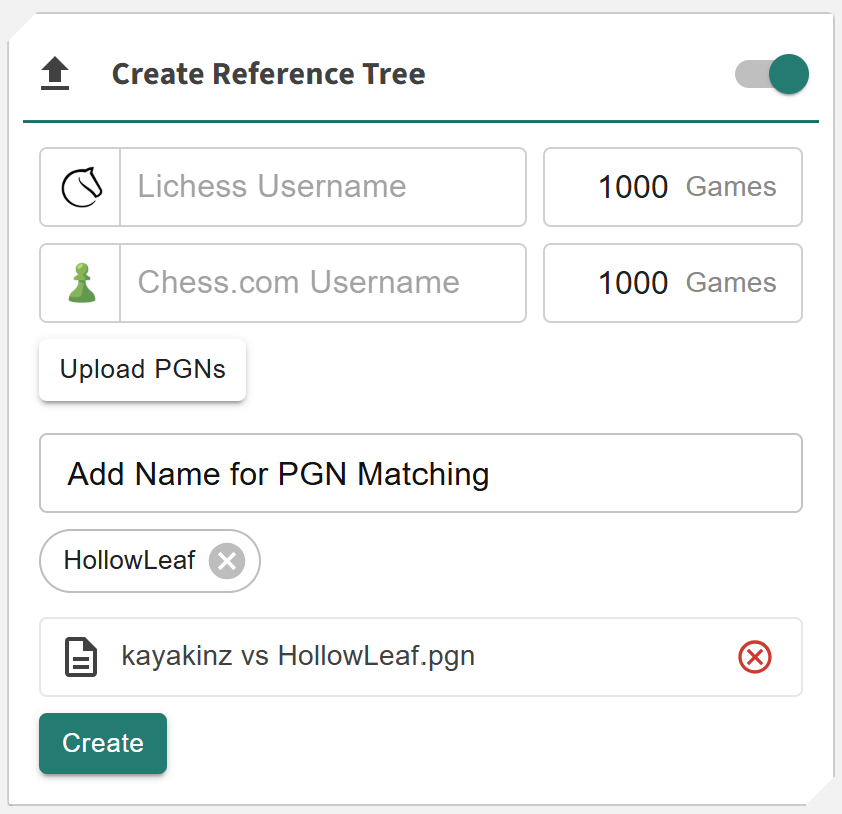Viewport: 842px width, 814px height.
Task: Toggle the Create Reference Tree switch
Action: [772, 74]
